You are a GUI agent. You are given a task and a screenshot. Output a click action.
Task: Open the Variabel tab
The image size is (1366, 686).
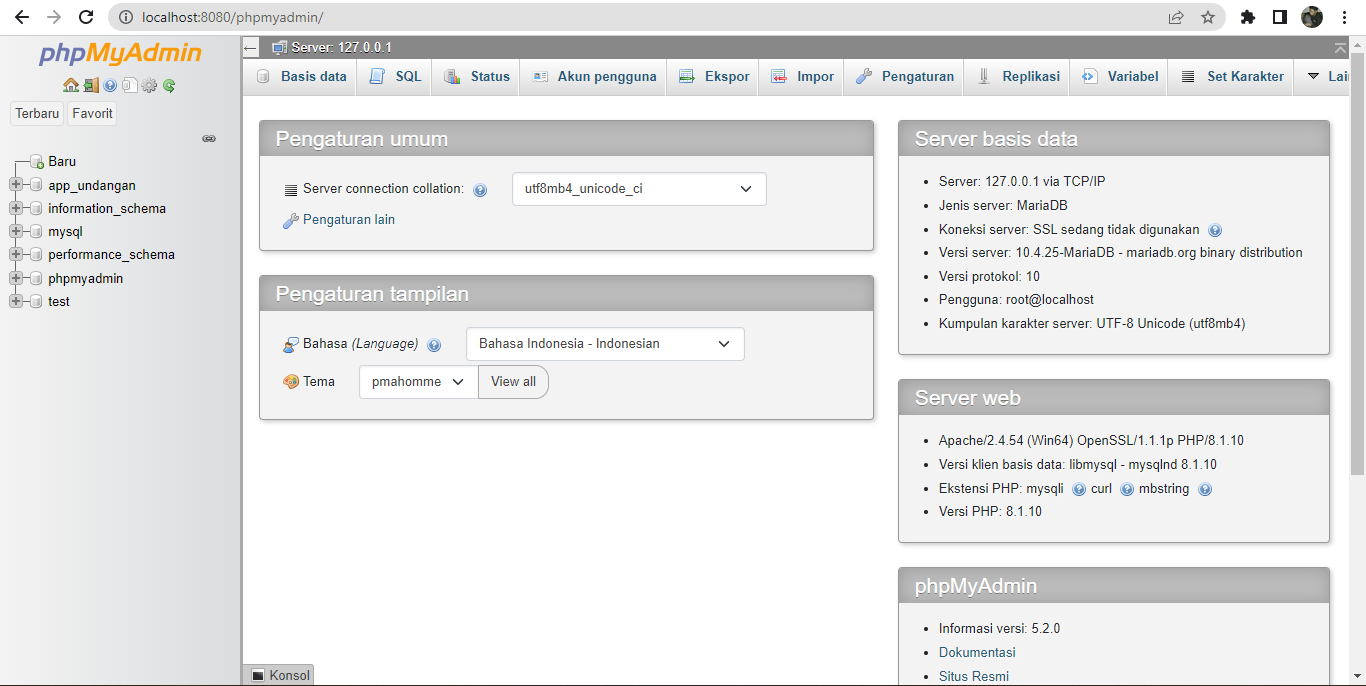(1120, 77)
